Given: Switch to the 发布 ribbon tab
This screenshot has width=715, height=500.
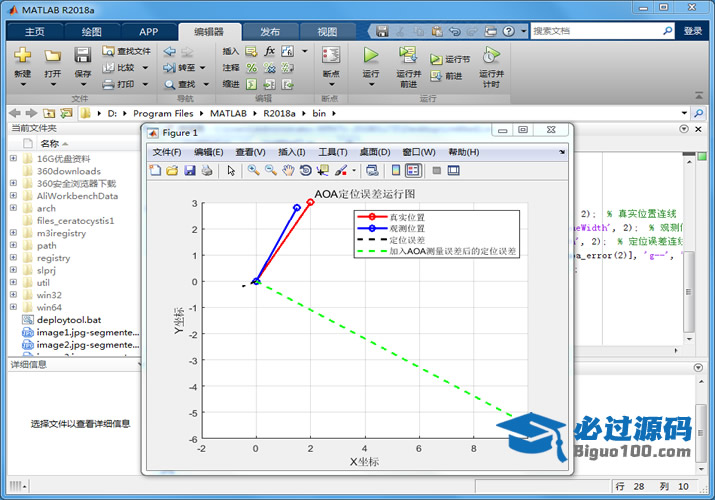Looking at the screenshot, I should [x=270, y=31].
